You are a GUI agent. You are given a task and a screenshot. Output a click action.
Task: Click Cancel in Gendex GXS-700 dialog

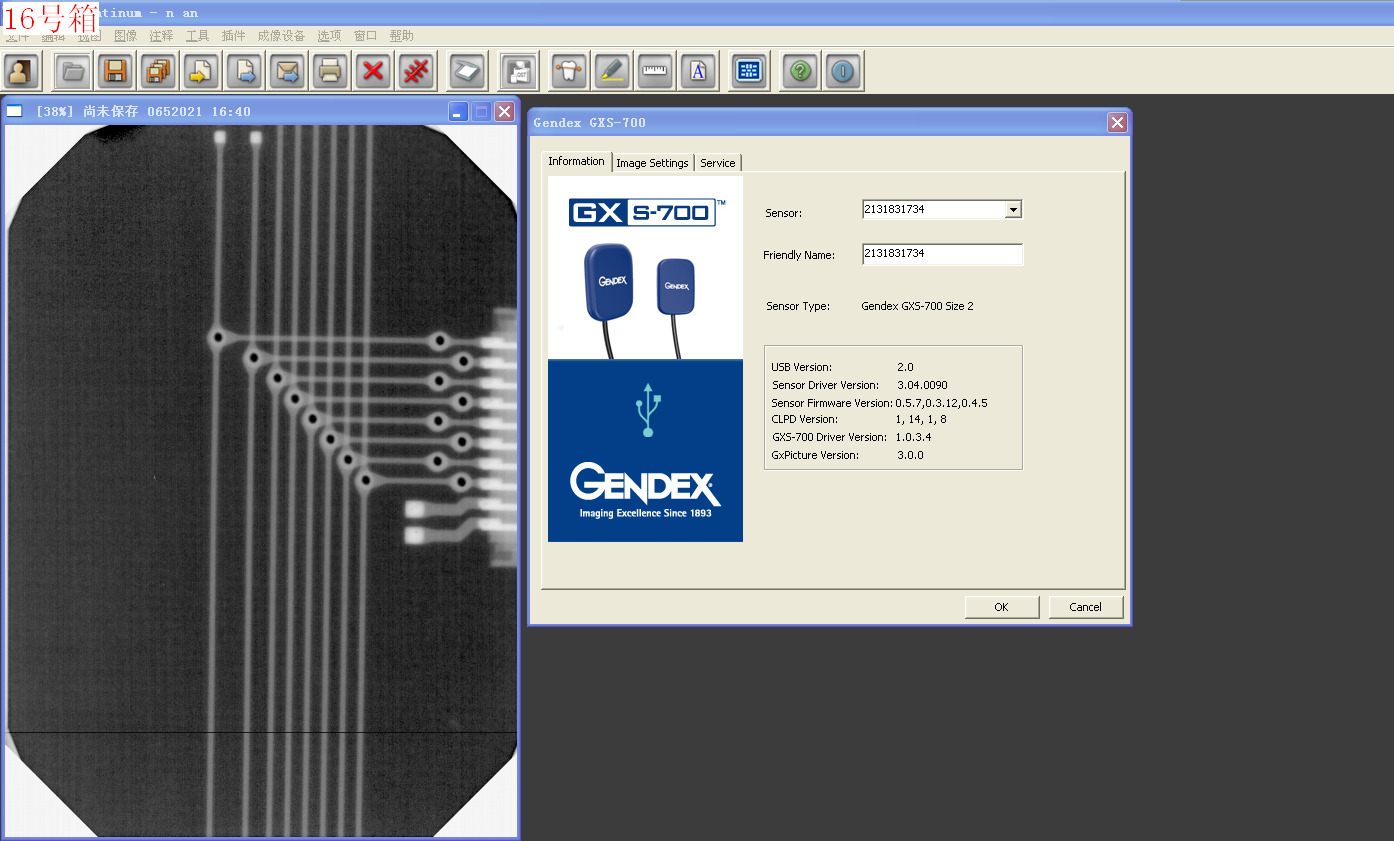1085,607
